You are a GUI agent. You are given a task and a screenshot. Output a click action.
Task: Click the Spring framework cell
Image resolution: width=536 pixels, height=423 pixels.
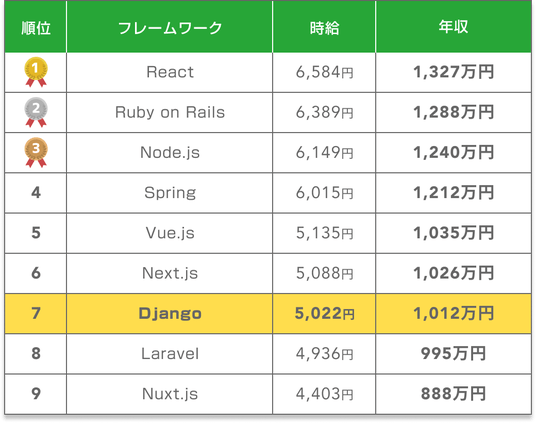click(170, 193)
